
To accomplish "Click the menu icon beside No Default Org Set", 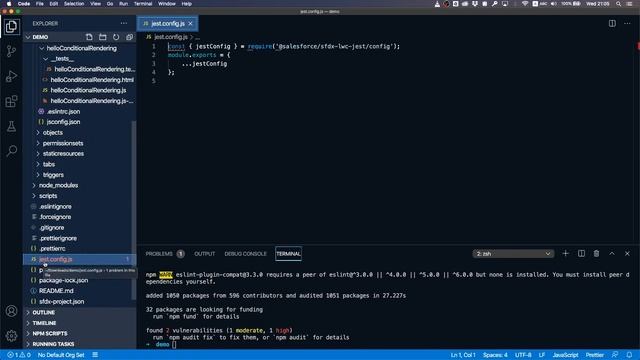I will pyautogui.click(x=95, y=355).
